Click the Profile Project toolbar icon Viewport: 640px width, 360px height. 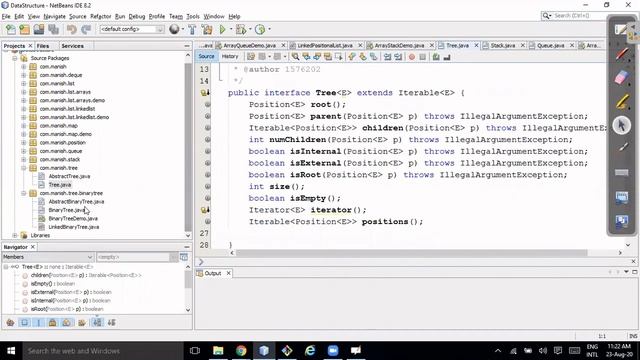[260, 29]
